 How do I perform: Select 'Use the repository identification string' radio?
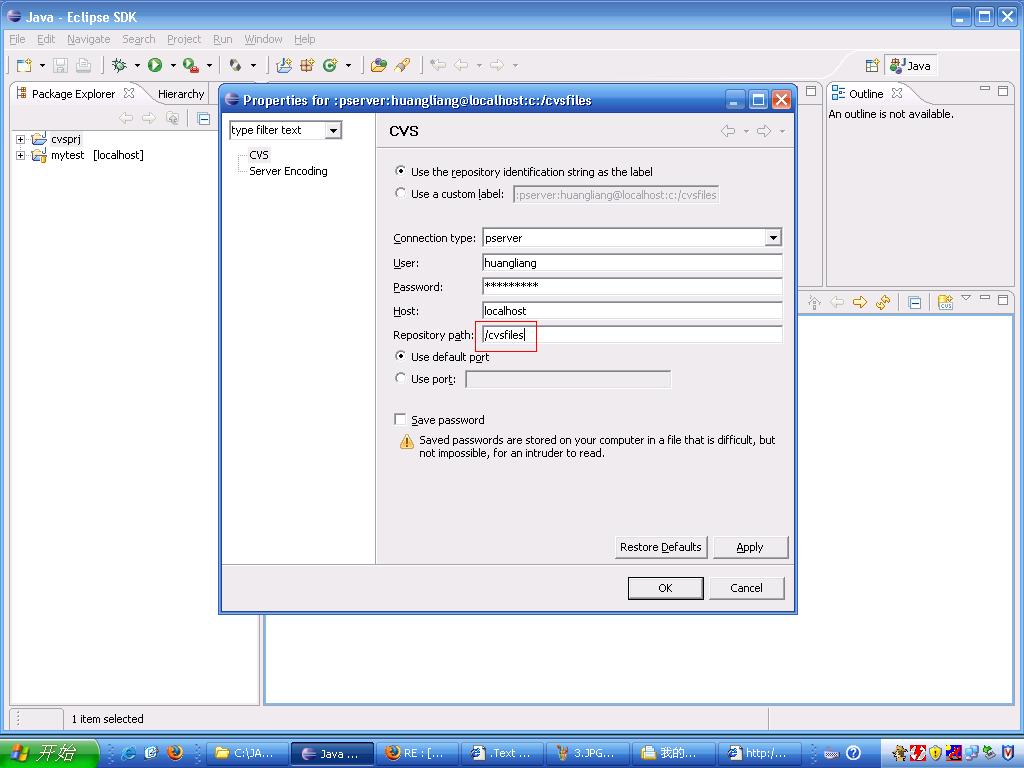click(x=400, y=171)
